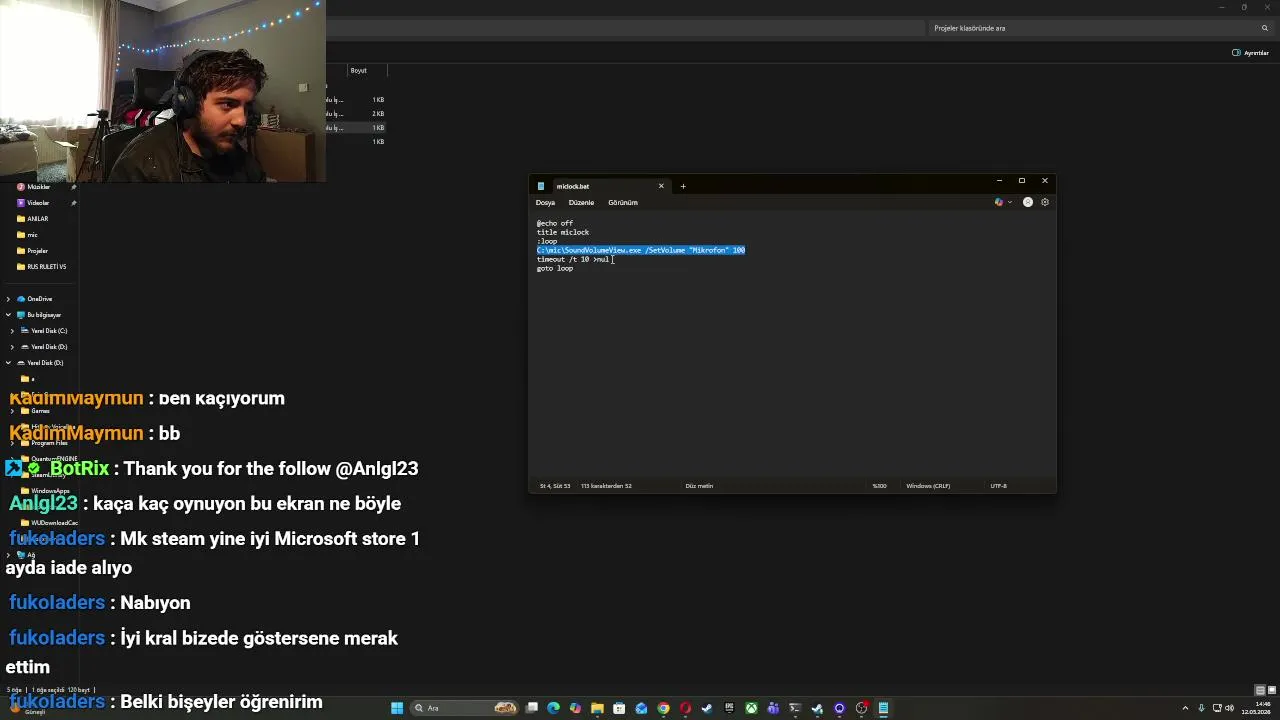Open the Düzenle menu in Notepad

(x=581, y=202)
